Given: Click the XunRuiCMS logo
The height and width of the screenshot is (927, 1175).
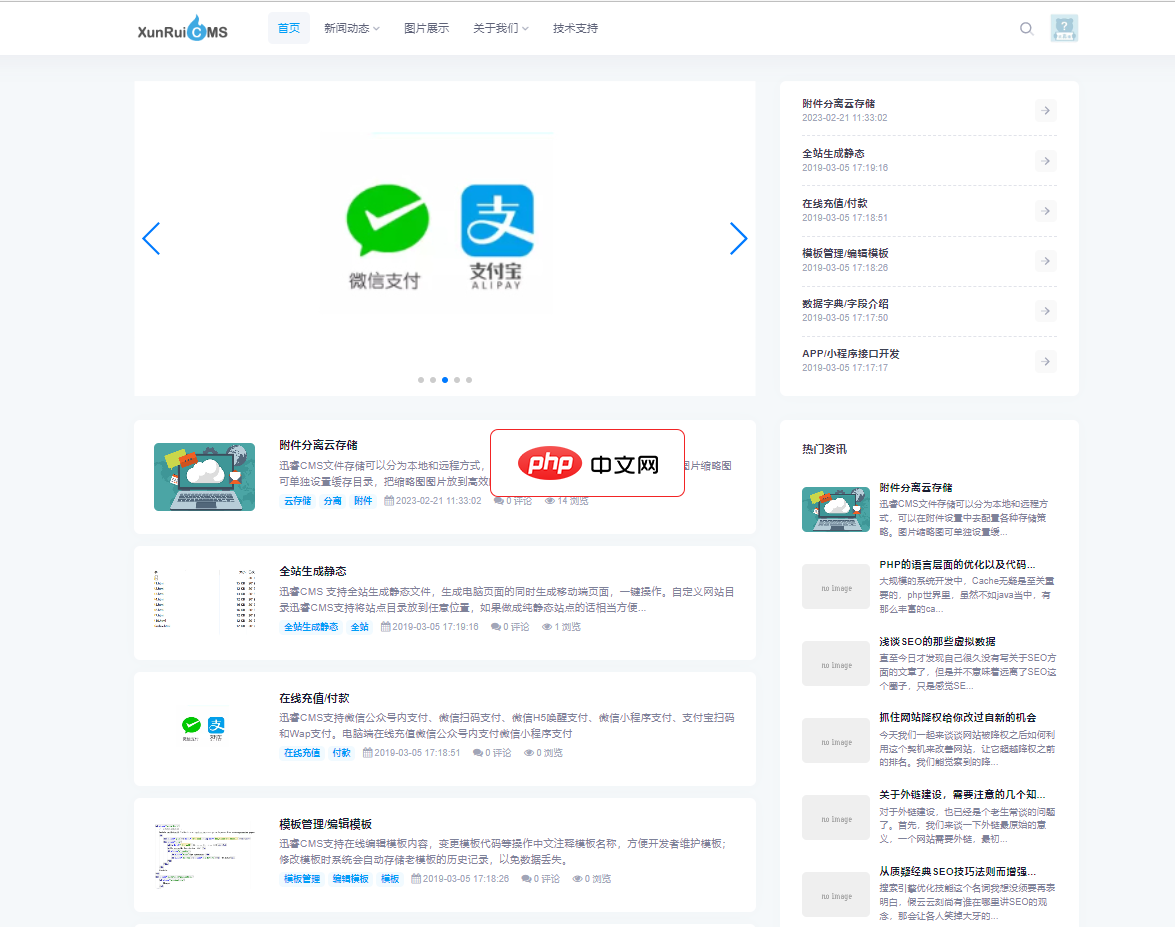Looking at the screenshot, I should point(182,28).
